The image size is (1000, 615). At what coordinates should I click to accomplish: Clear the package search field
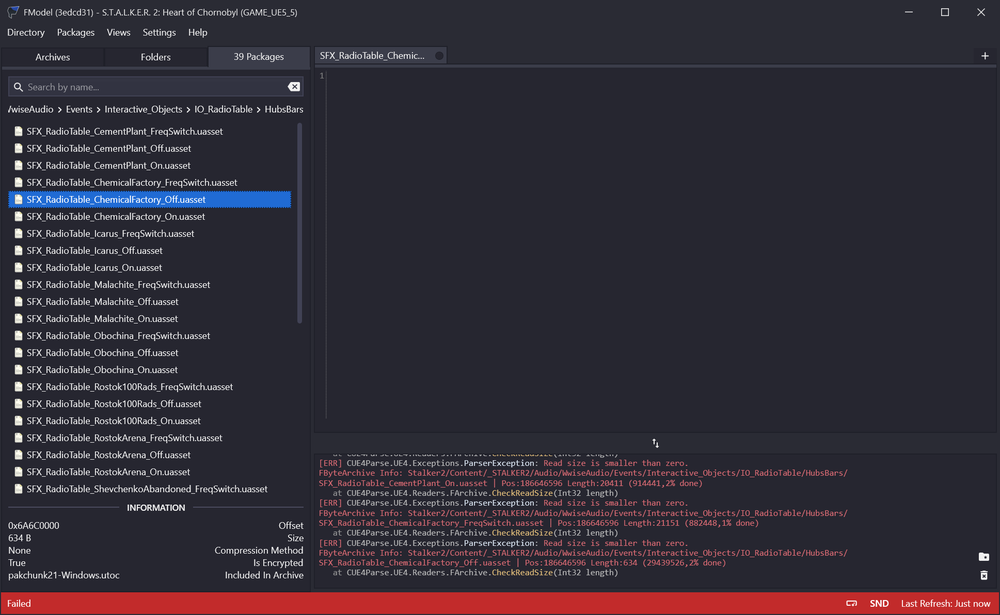[x=294, y=87]
